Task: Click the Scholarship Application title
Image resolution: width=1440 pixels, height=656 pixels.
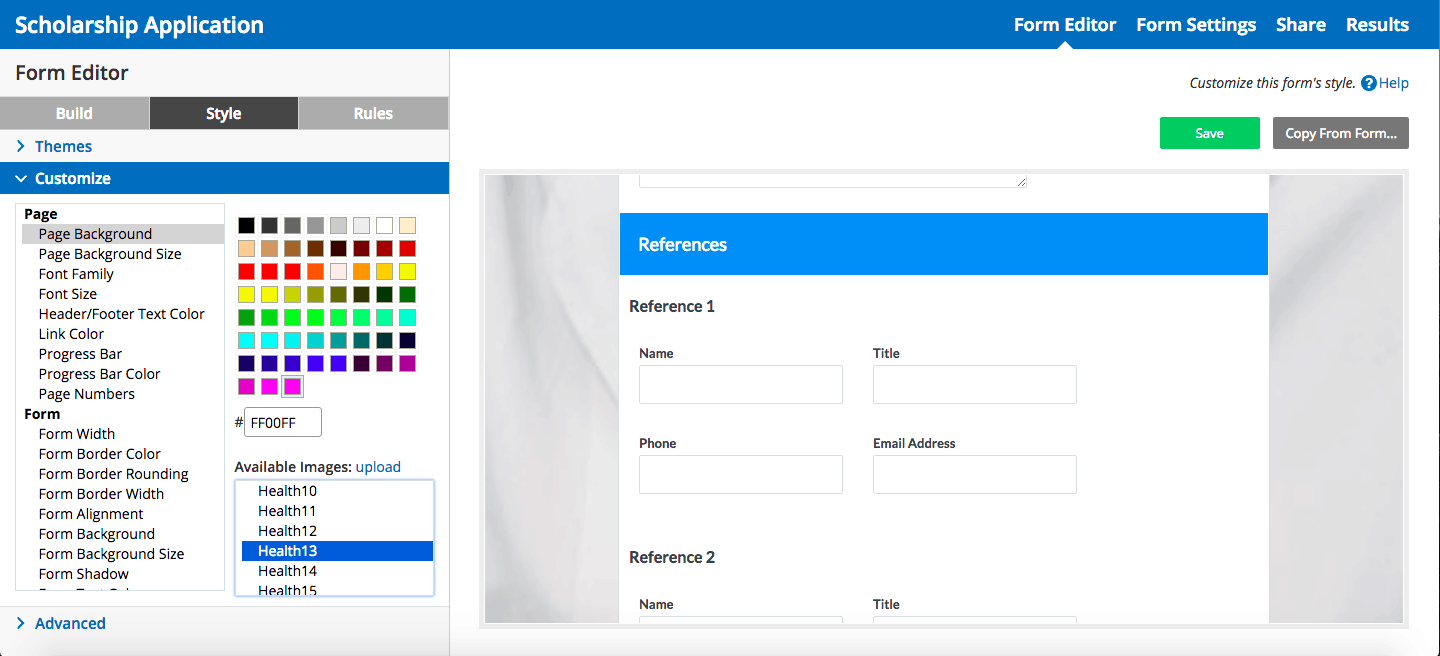Action: pos(139,25)
